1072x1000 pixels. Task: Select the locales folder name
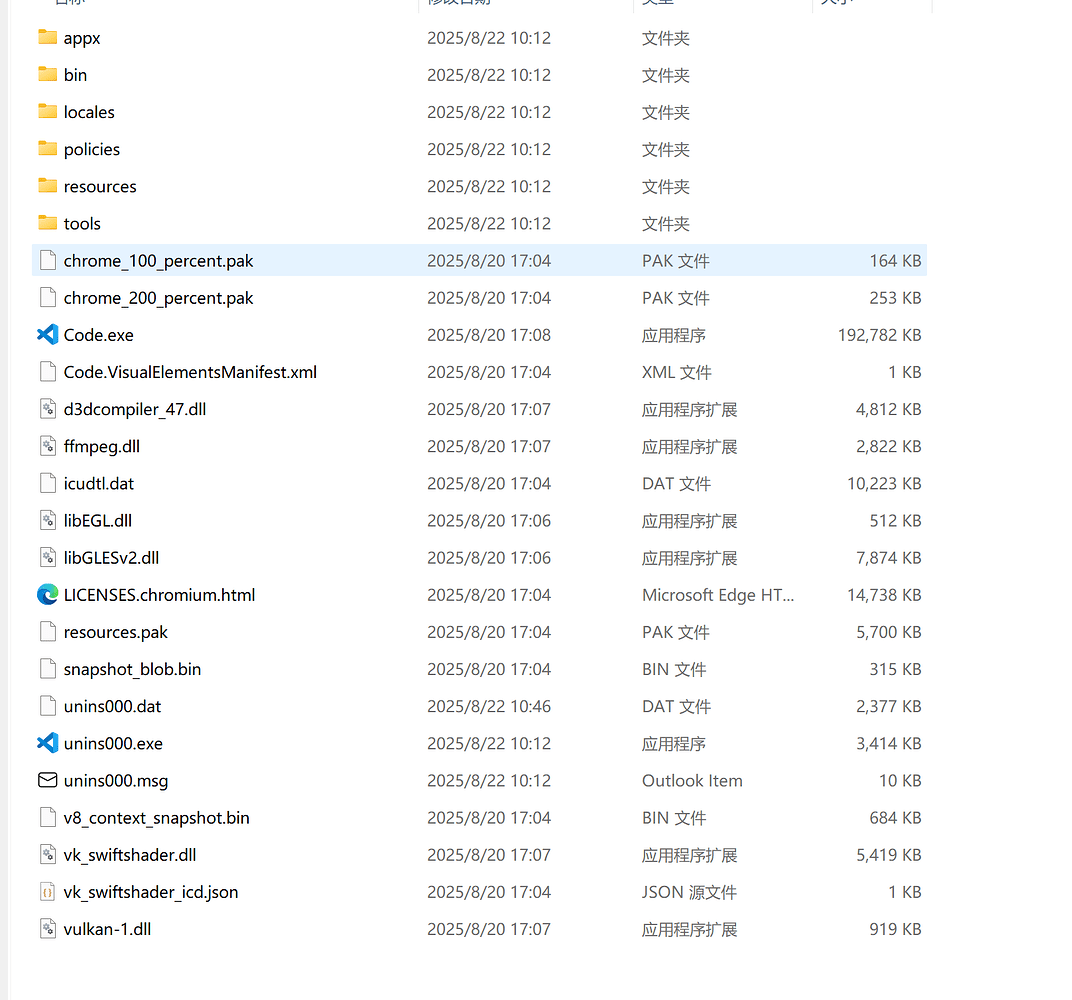pos(89,112)
